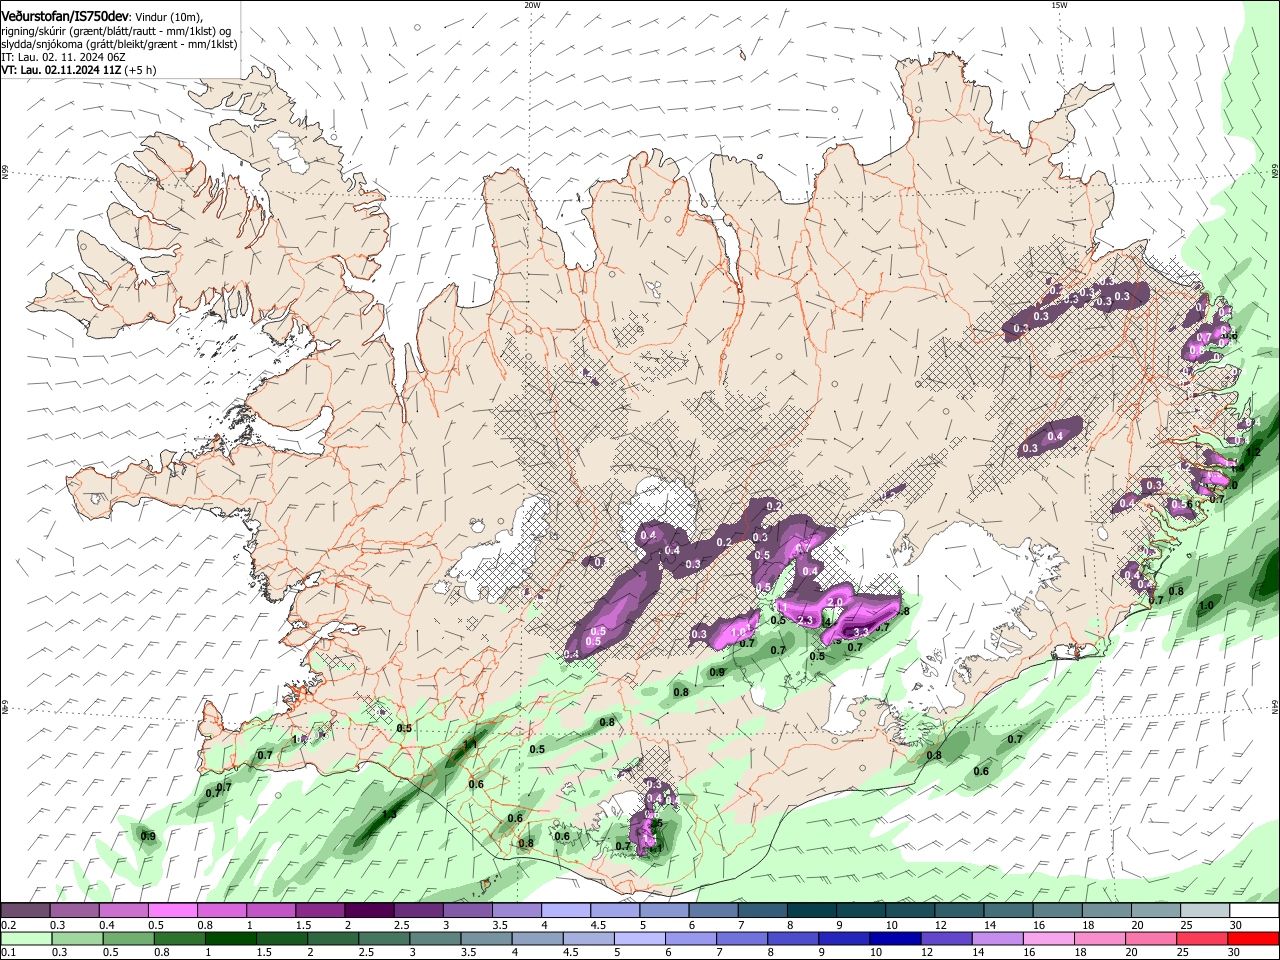Pick the 0.5 medium green swatch in the lower legend
Viewport: 1280px width, 960px height.
click(127, 939)
